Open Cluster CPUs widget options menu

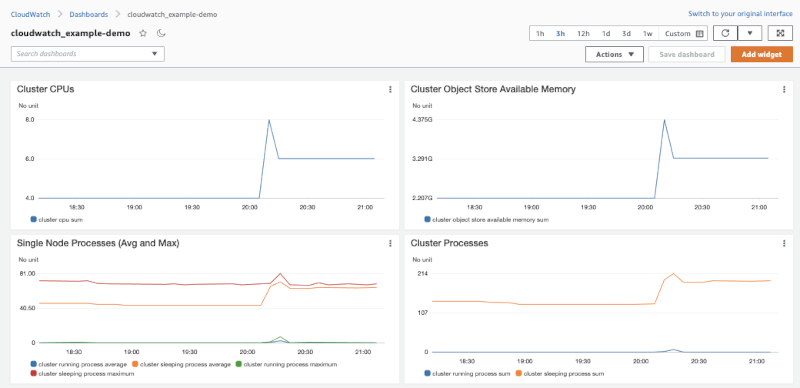[390, 89]
